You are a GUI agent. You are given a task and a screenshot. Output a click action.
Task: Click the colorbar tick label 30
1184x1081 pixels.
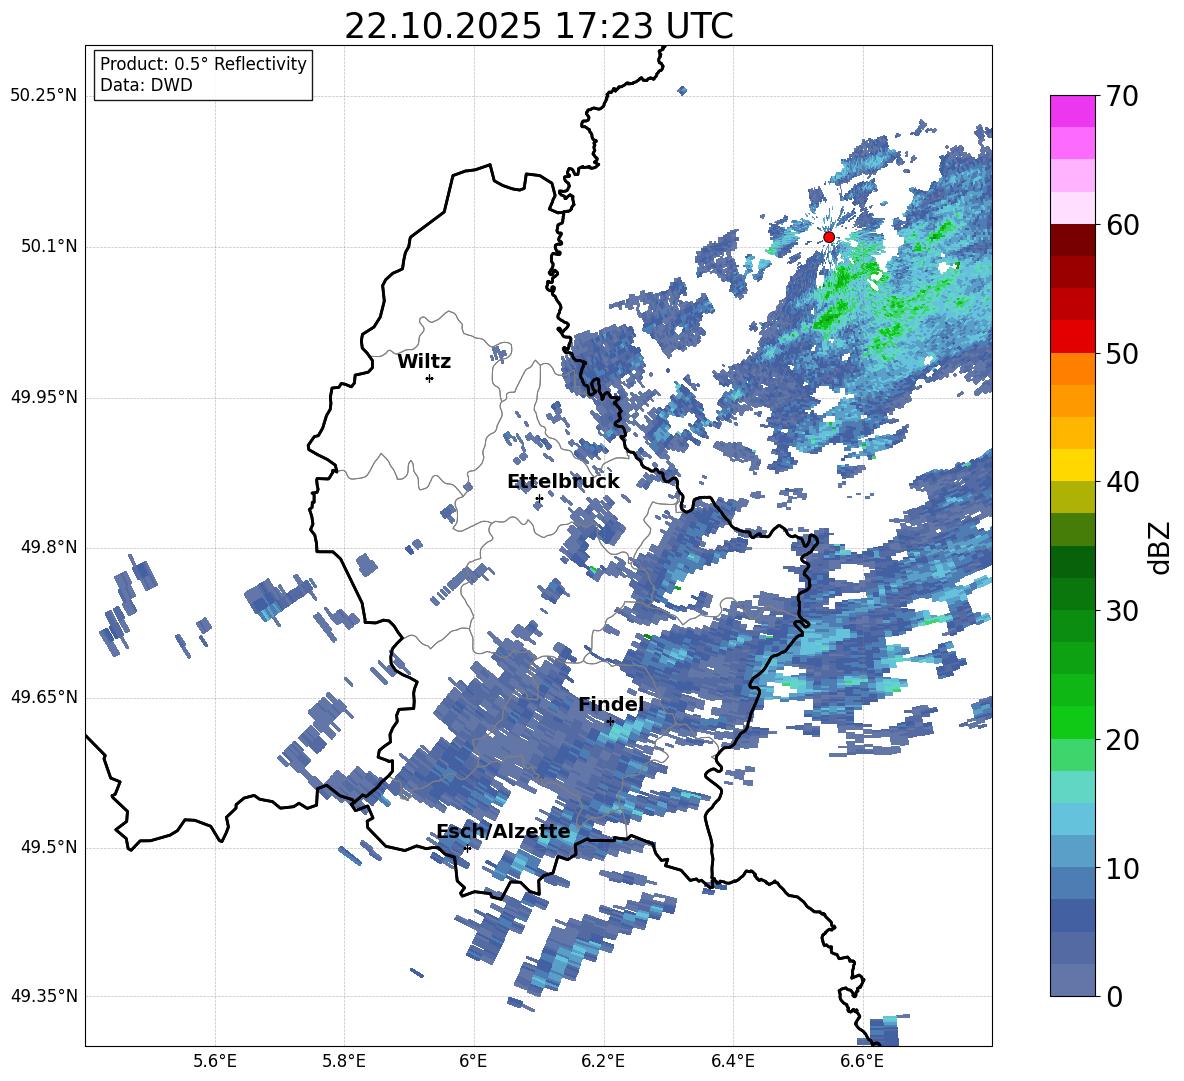(x=1122, y=611)
